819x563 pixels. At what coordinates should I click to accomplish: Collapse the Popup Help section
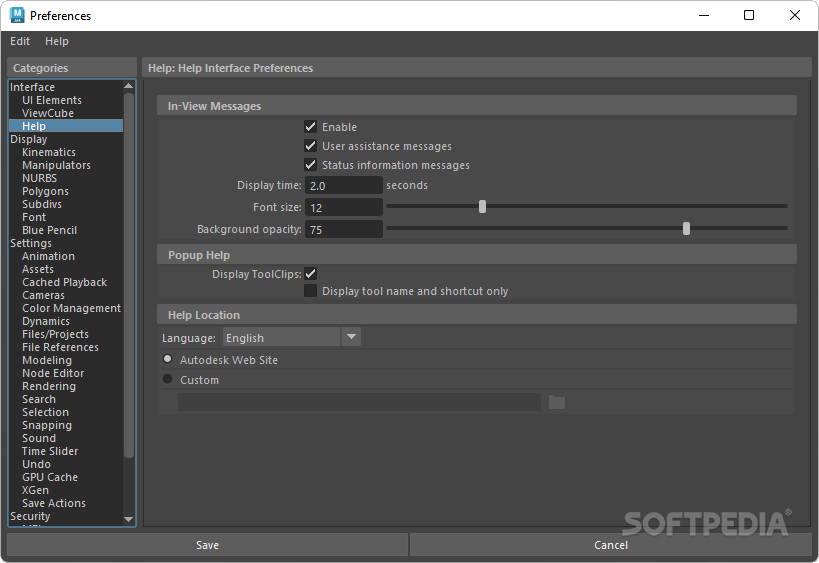pyautogui.click(x=476, y=255)
